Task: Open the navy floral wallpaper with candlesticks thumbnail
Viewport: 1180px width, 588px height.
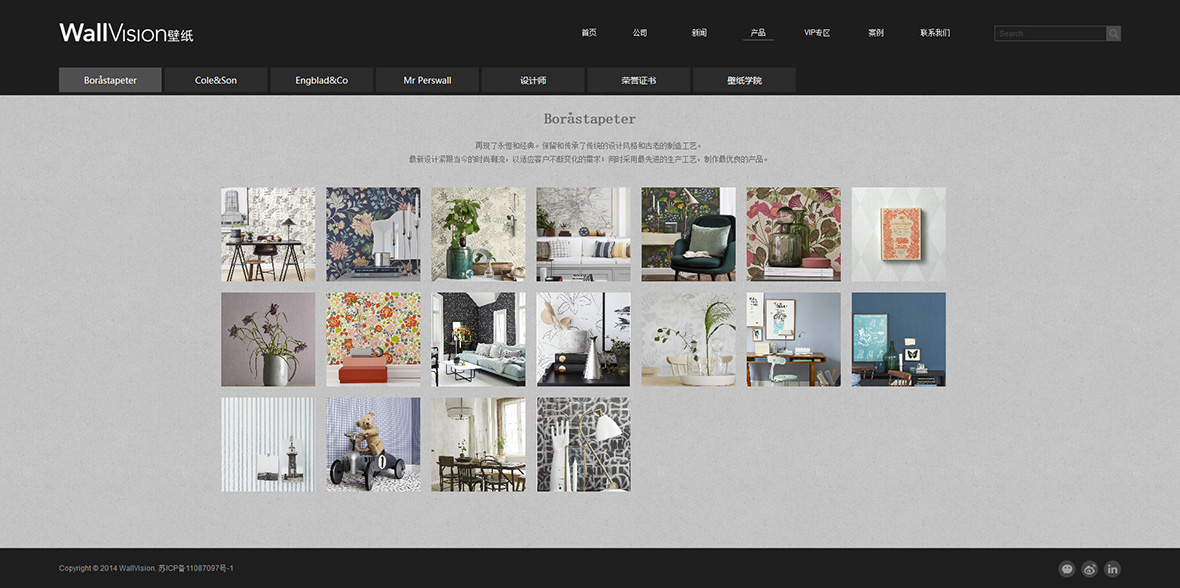Action: click(373, 234)
